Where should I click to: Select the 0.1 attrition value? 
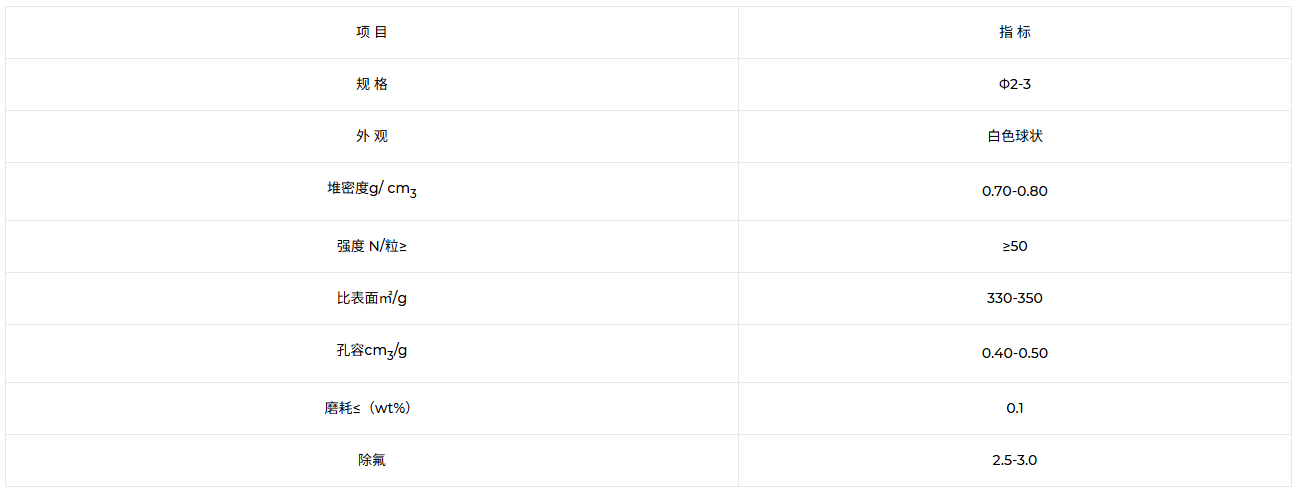pyautogui.click(x=1015, y=408)
